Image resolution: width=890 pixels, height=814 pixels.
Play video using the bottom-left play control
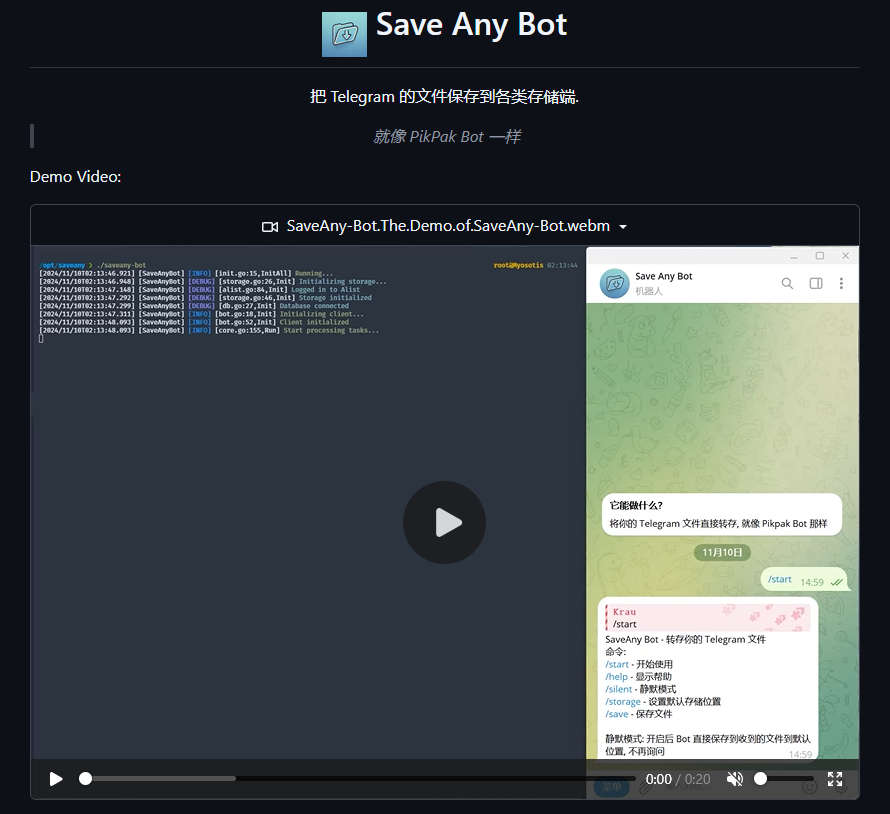pos(56,779)
